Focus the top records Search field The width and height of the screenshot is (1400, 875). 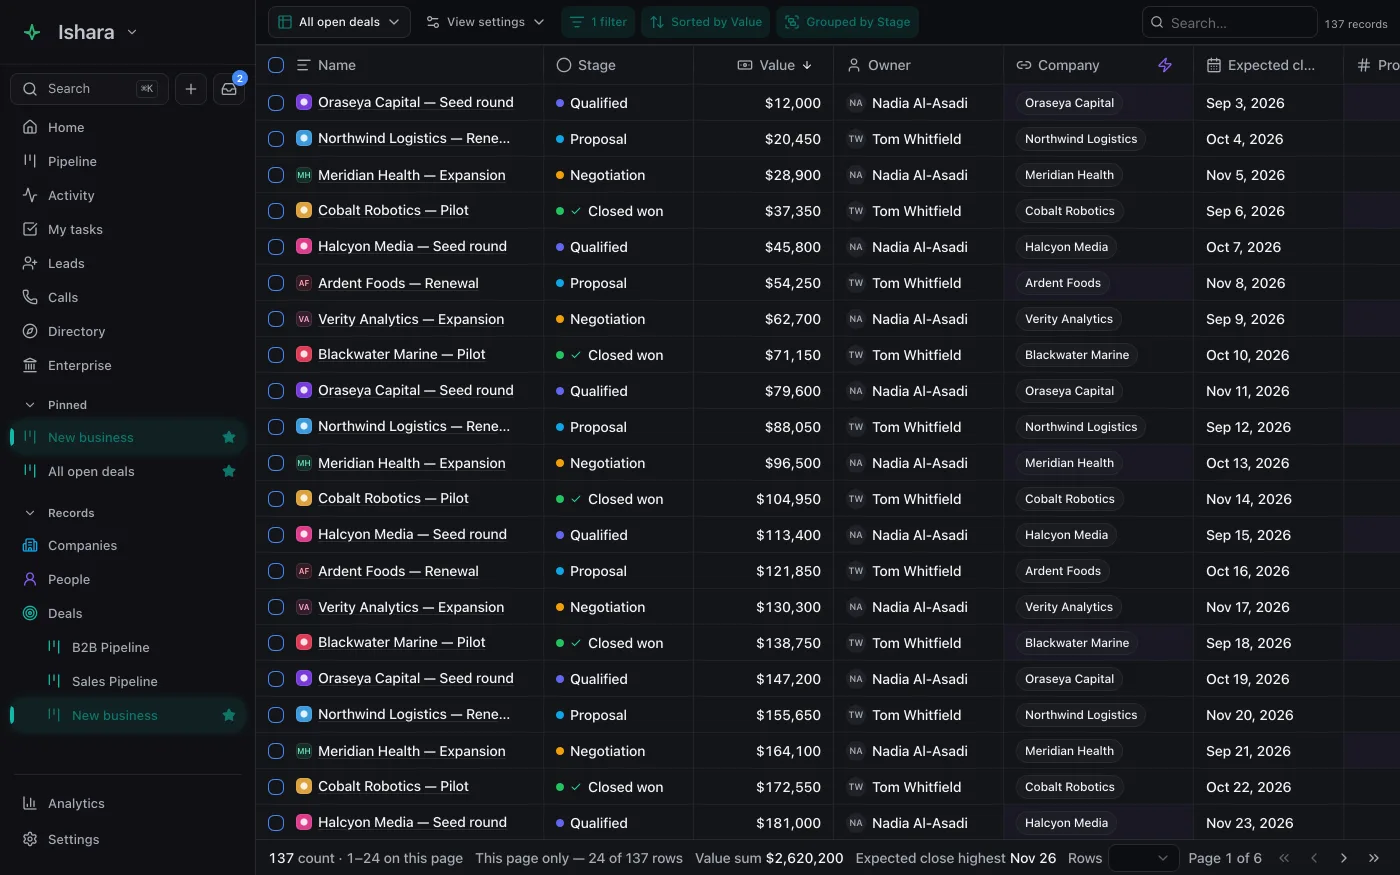point(1229,22)
